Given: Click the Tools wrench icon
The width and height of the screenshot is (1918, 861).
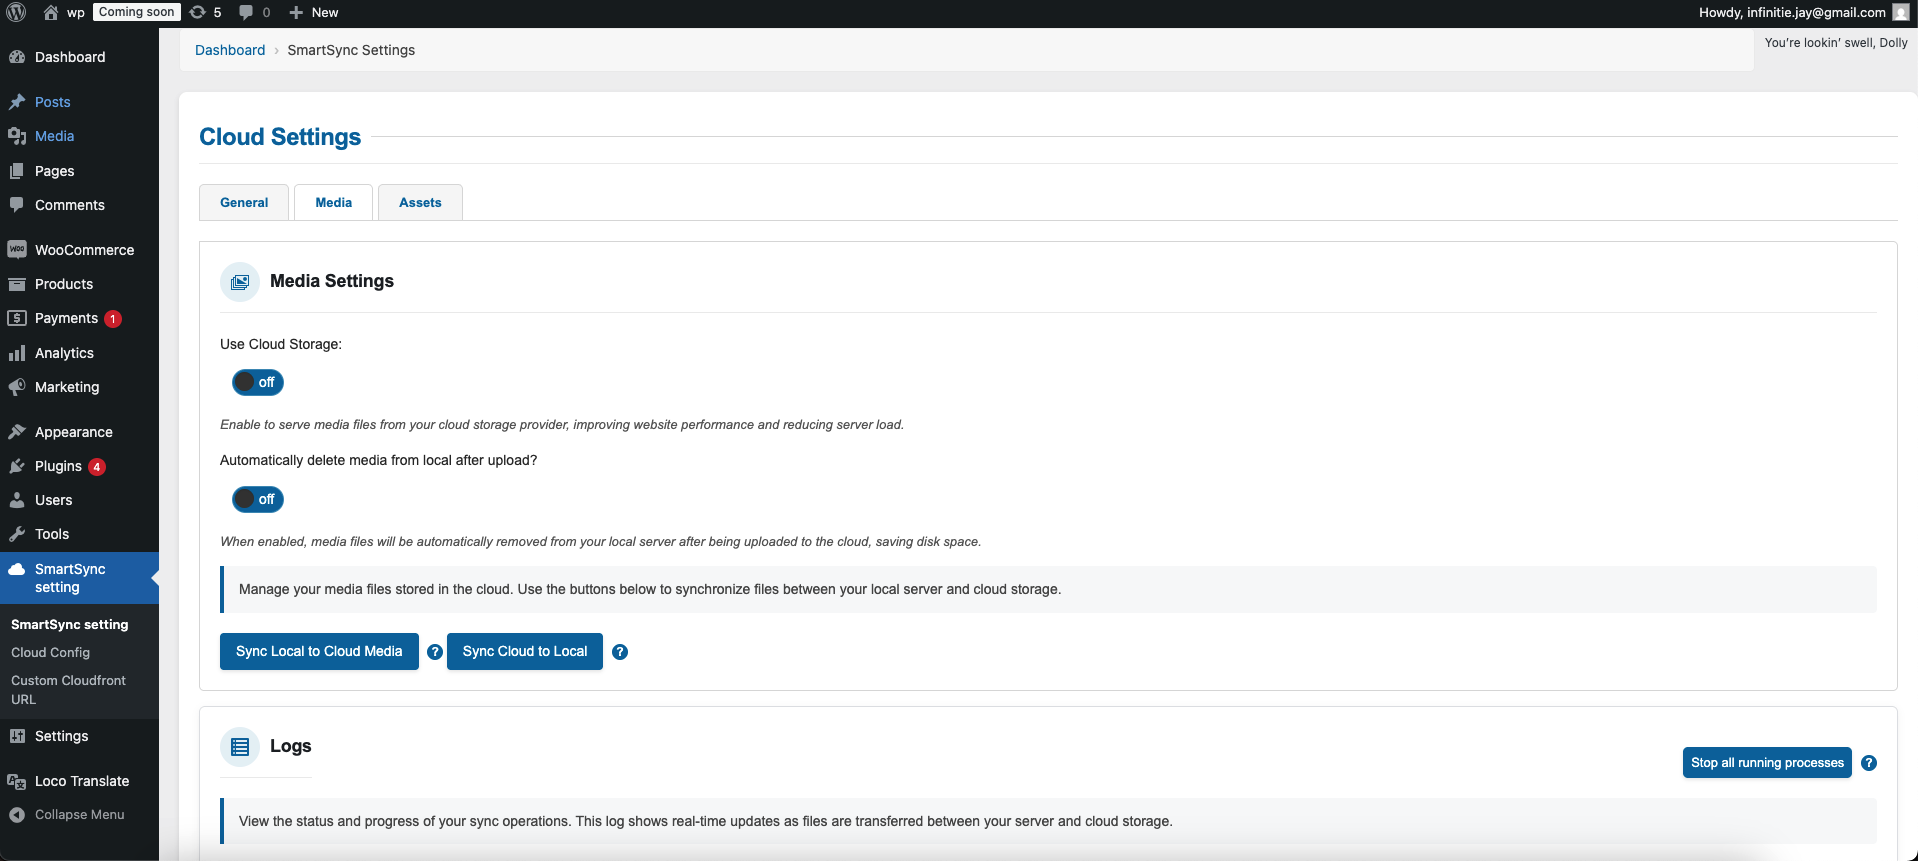Looking at the screenshot, I should pos(17,534).
